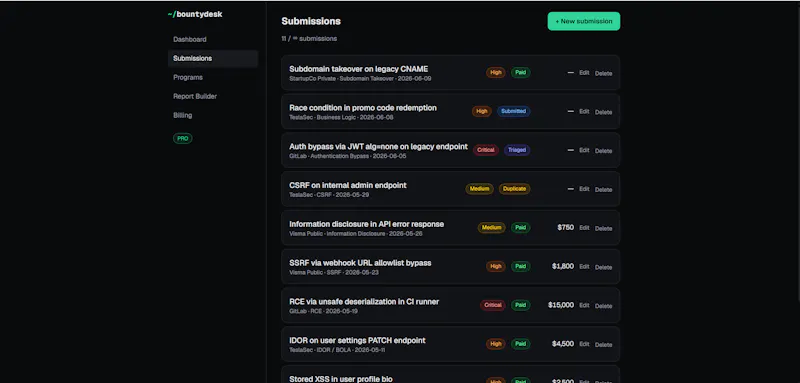This screenshot has height=383, width=800.
Task: Open 'Stored XSS in user profile bio'
Action: pyautogui.click(x=341, y=379)
